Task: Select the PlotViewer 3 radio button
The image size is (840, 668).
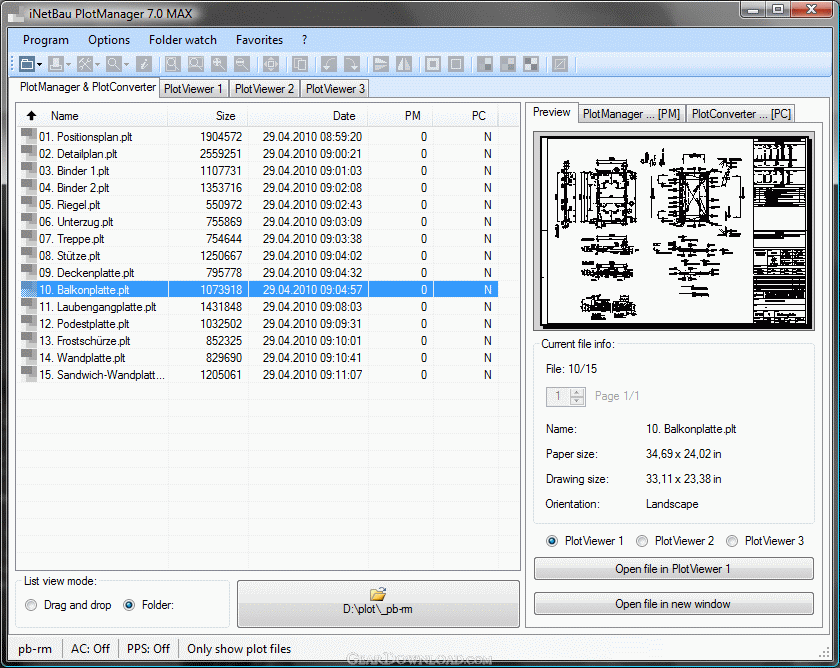Action: pos(732,541)
